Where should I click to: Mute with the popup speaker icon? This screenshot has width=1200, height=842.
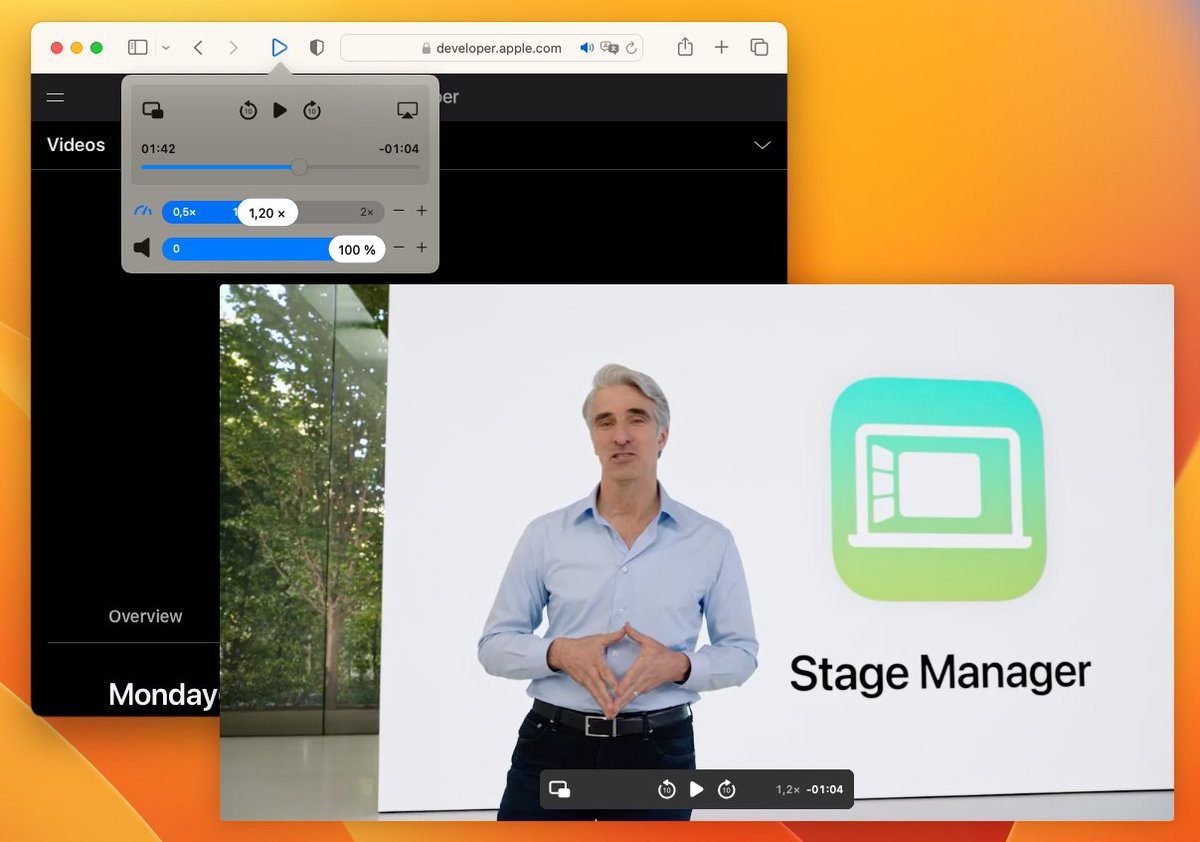tap(142, 248)
